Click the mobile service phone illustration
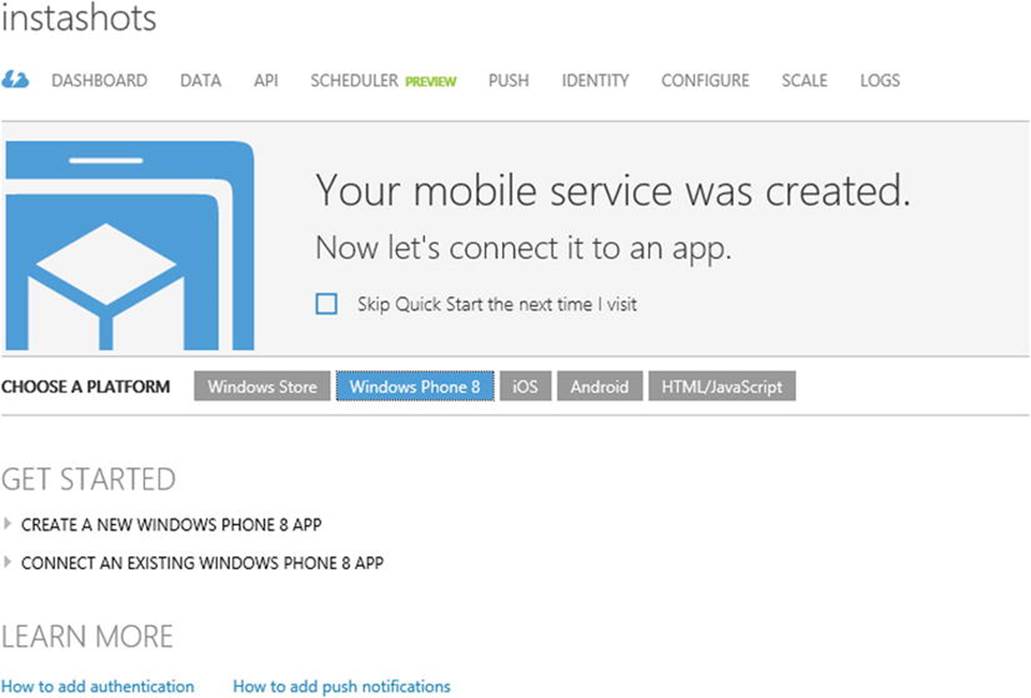1031x698 pixels. [130, 245]
